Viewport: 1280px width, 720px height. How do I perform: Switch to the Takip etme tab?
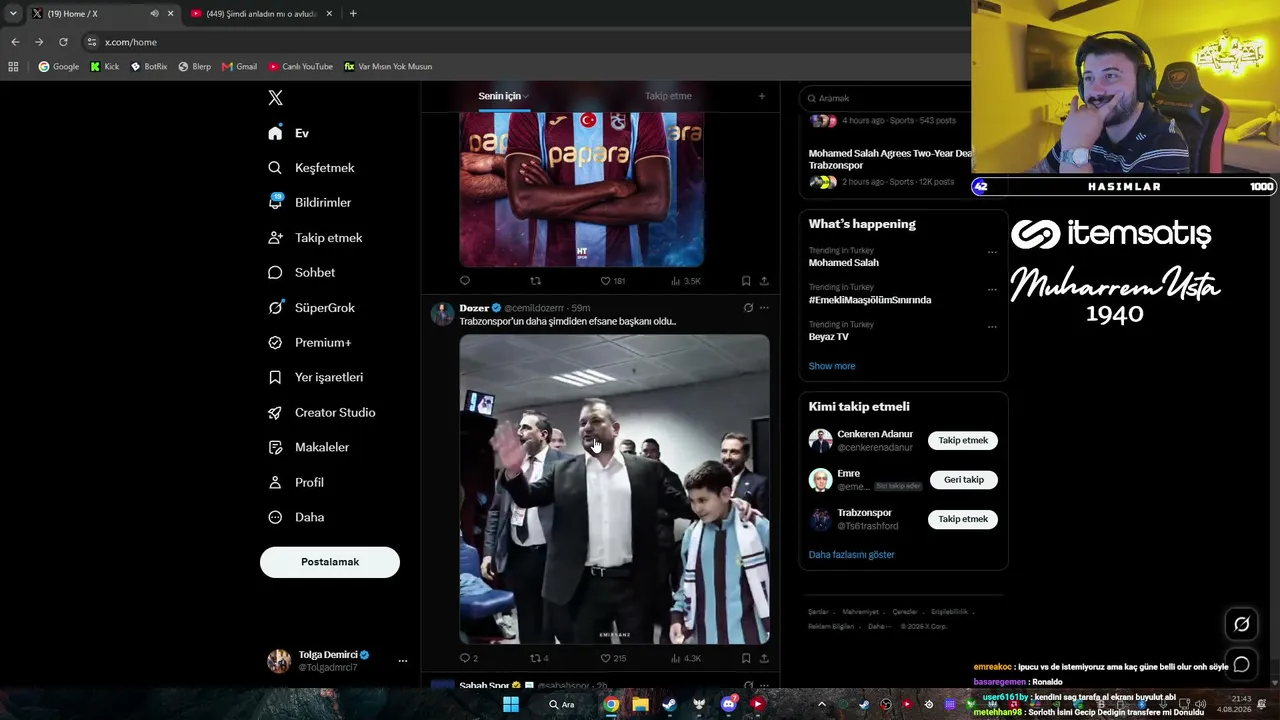click(668, 96)
